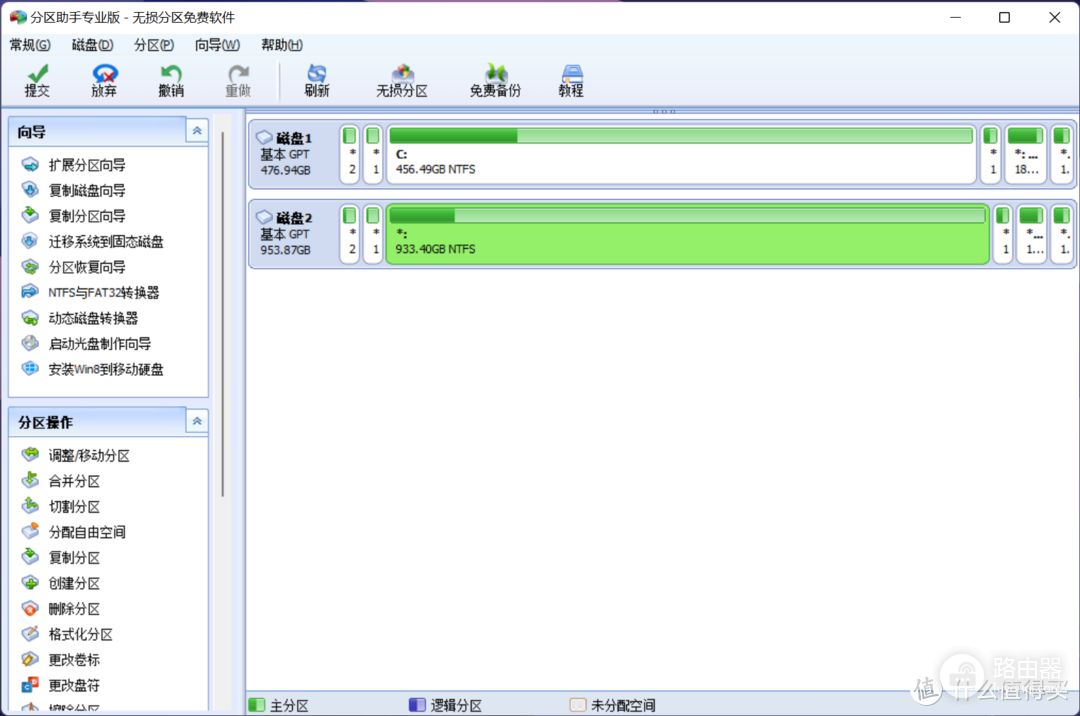Select 磁盘2 953.87GB disk header

coord(294,233)
